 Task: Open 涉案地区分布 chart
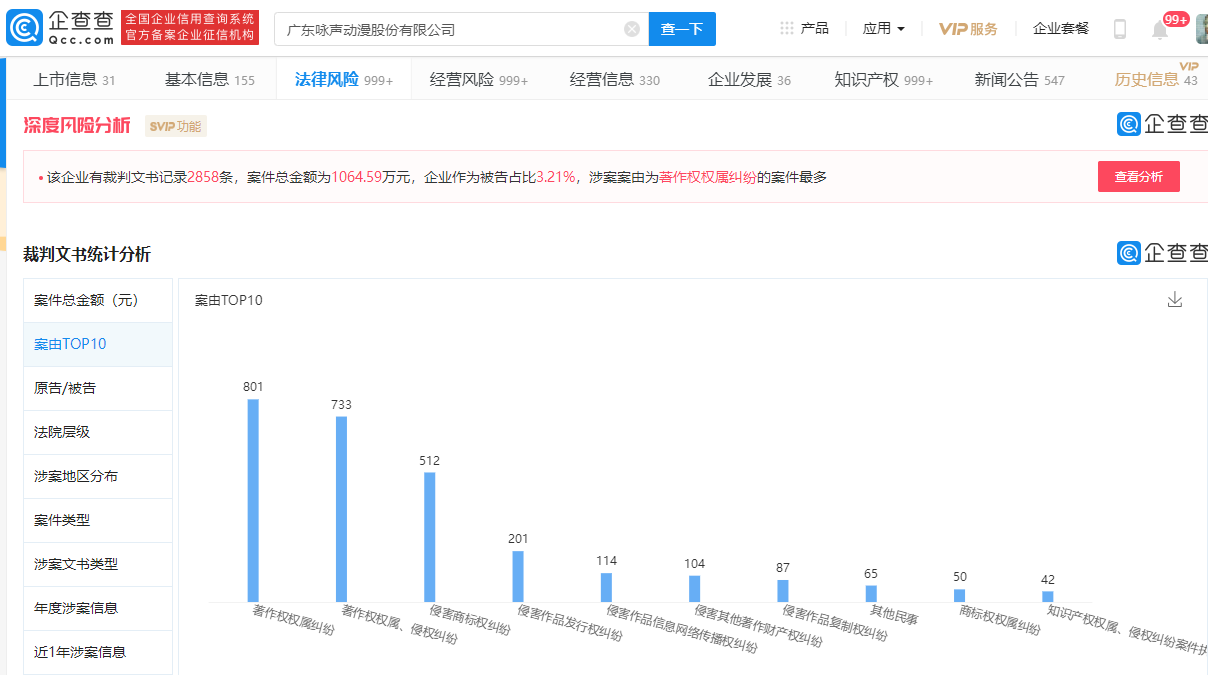[98, 476]
